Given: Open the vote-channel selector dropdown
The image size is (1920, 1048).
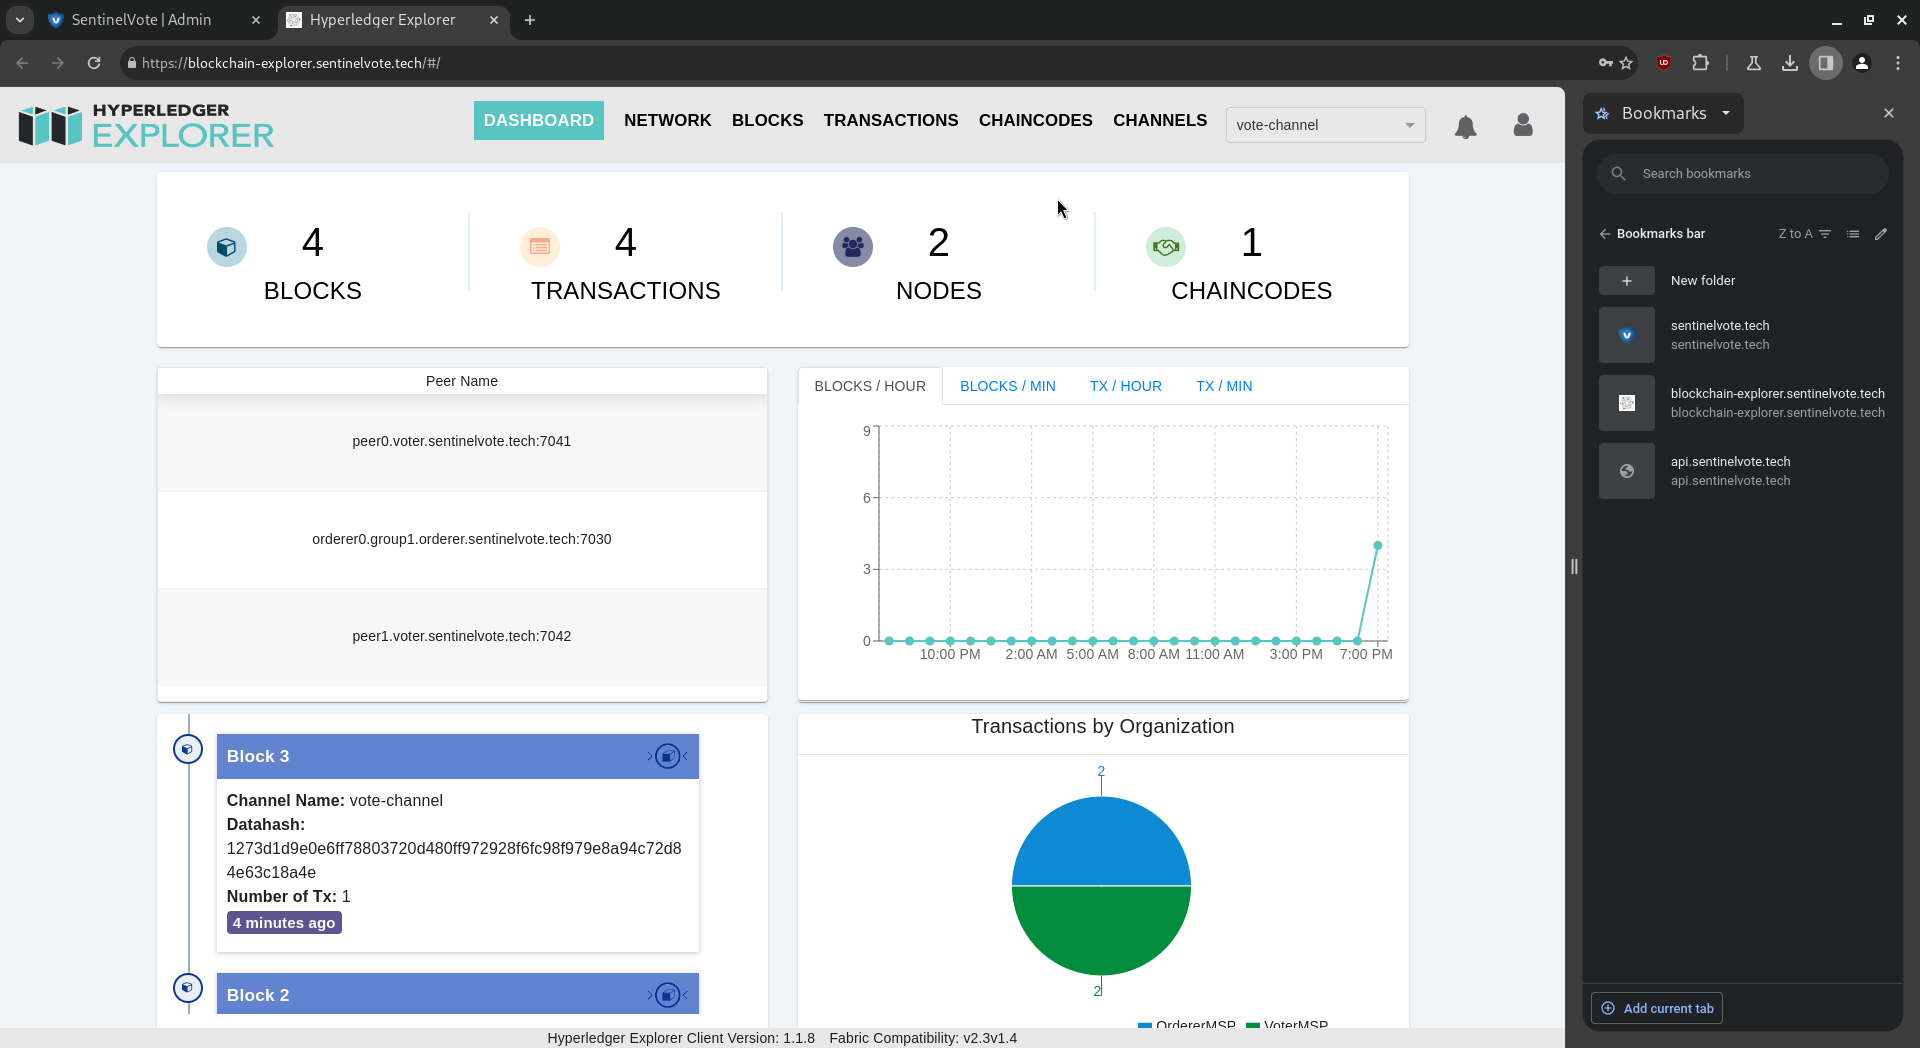Looking at the screenshot, I should tap(1326, 125).
